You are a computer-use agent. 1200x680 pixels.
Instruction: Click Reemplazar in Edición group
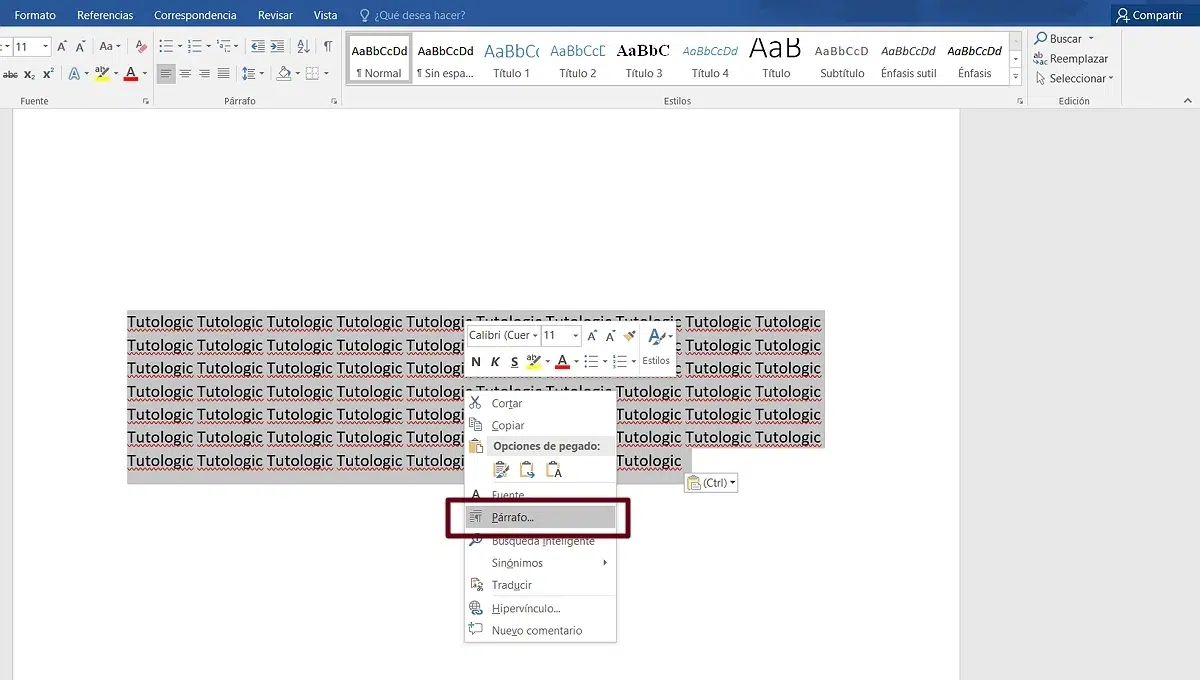coord(1071,58)
